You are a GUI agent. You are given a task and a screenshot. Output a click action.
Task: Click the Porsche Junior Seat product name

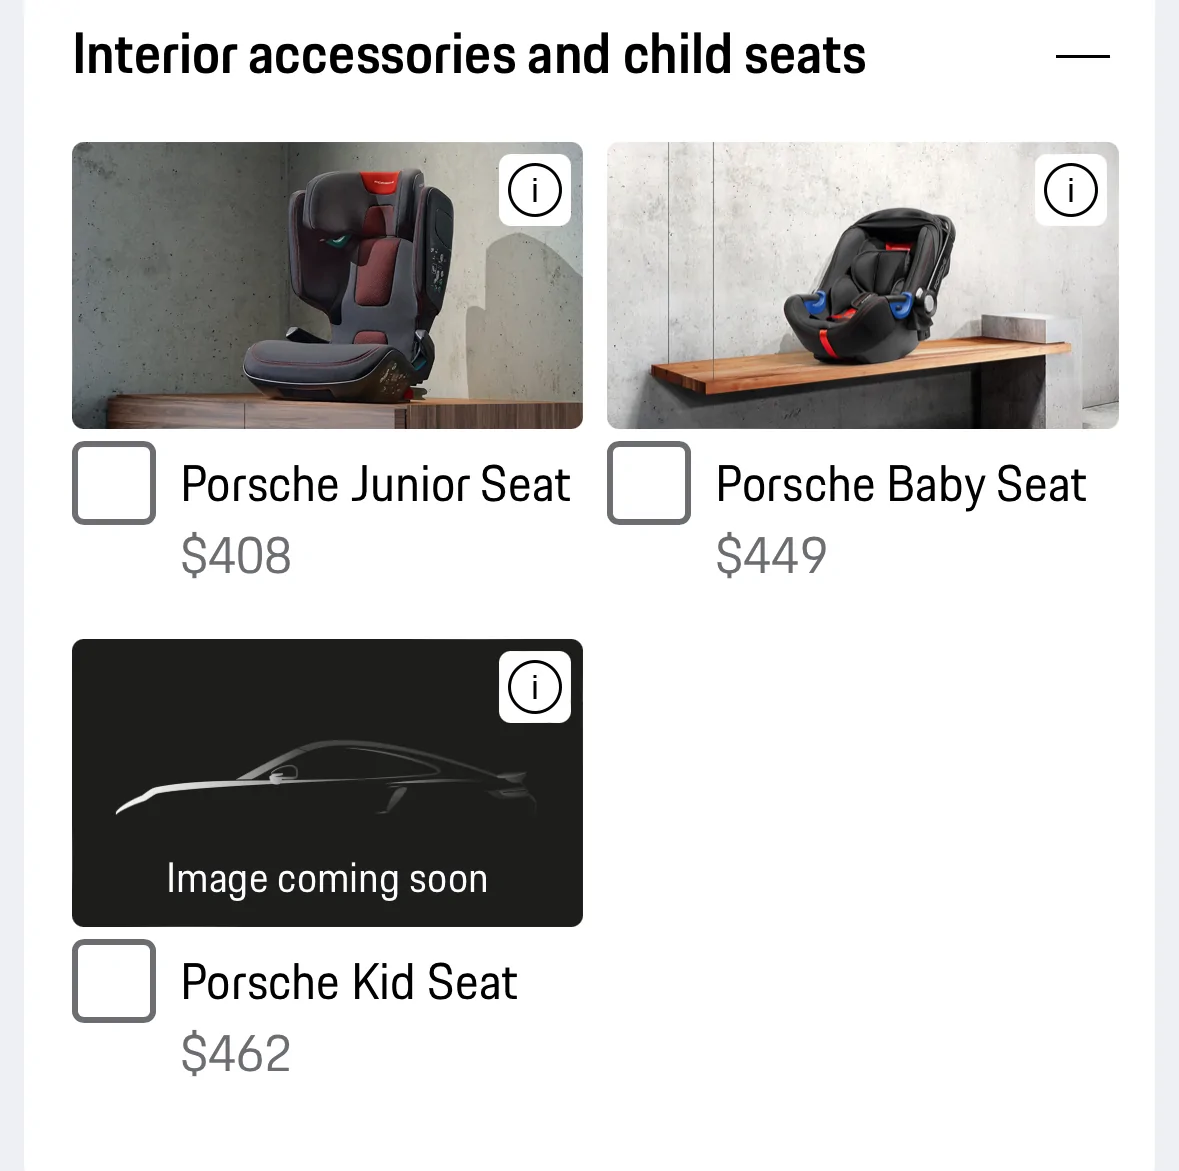coord(375,484)
